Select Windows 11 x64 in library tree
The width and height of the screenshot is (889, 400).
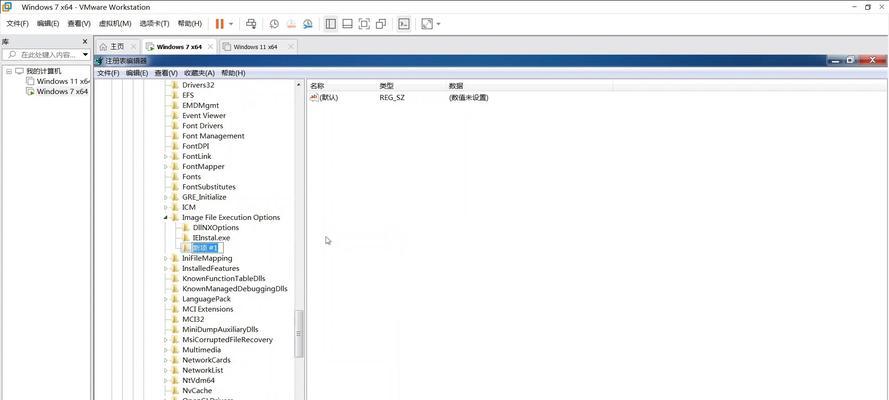point(57,81)
